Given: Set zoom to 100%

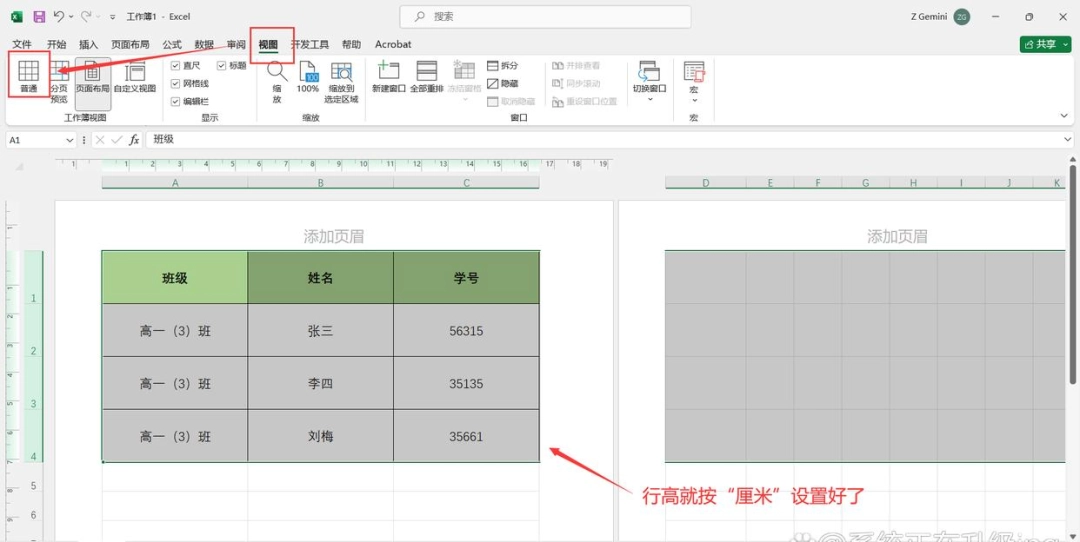Looking at the screenshot, I should 308,76.
